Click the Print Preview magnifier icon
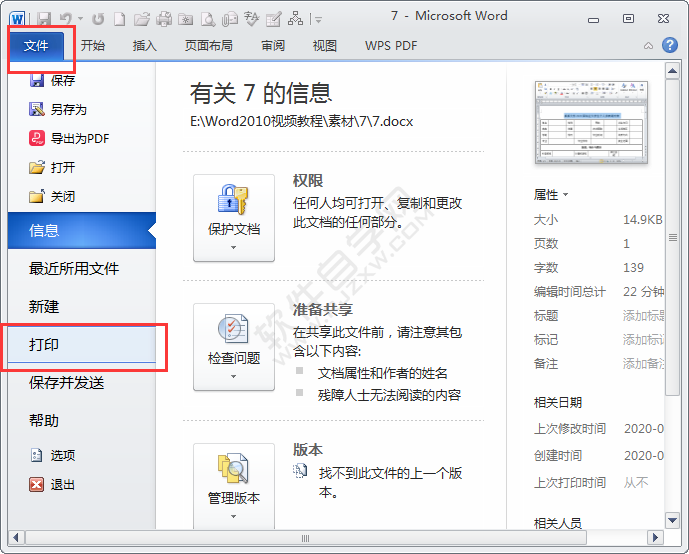The image size is (689, 554). click(208, 19)
